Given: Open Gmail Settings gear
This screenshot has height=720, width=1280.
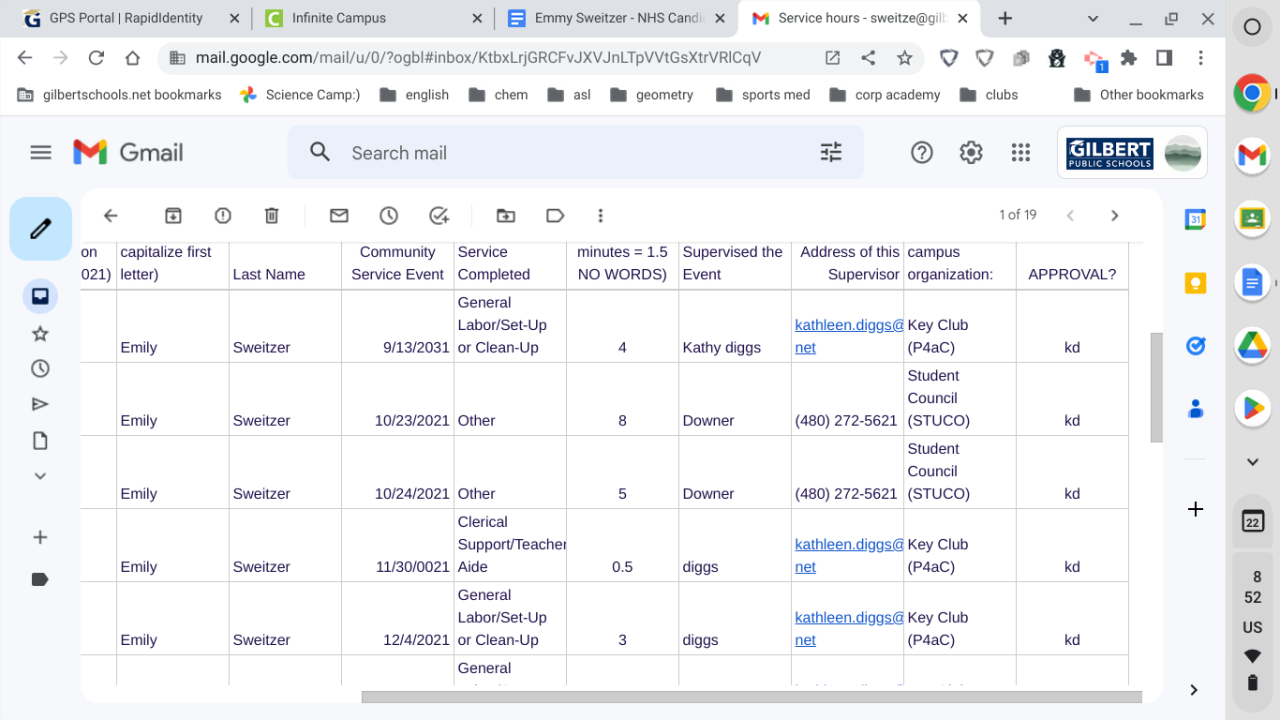Looking at the screenshot, I should click(971, 152).
